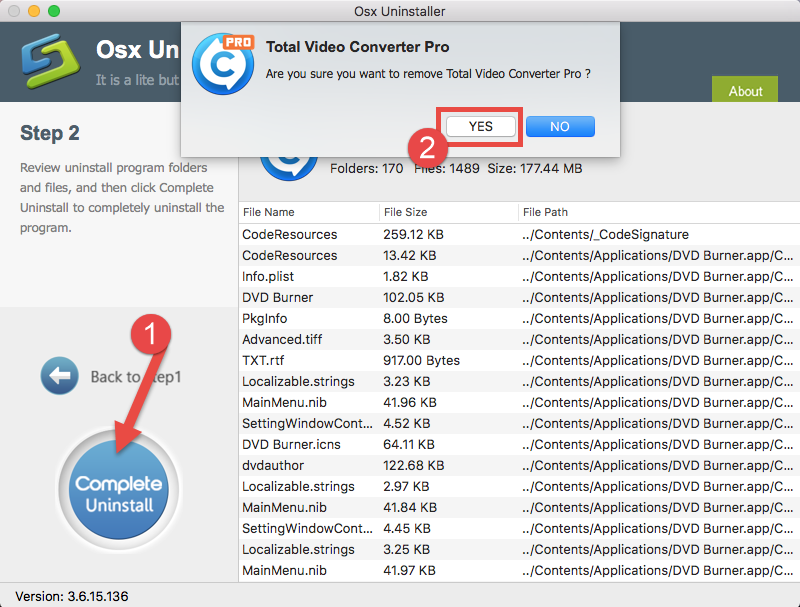
Task: Click the Osx Uninstaller logo icon
Action: (49, 60)
